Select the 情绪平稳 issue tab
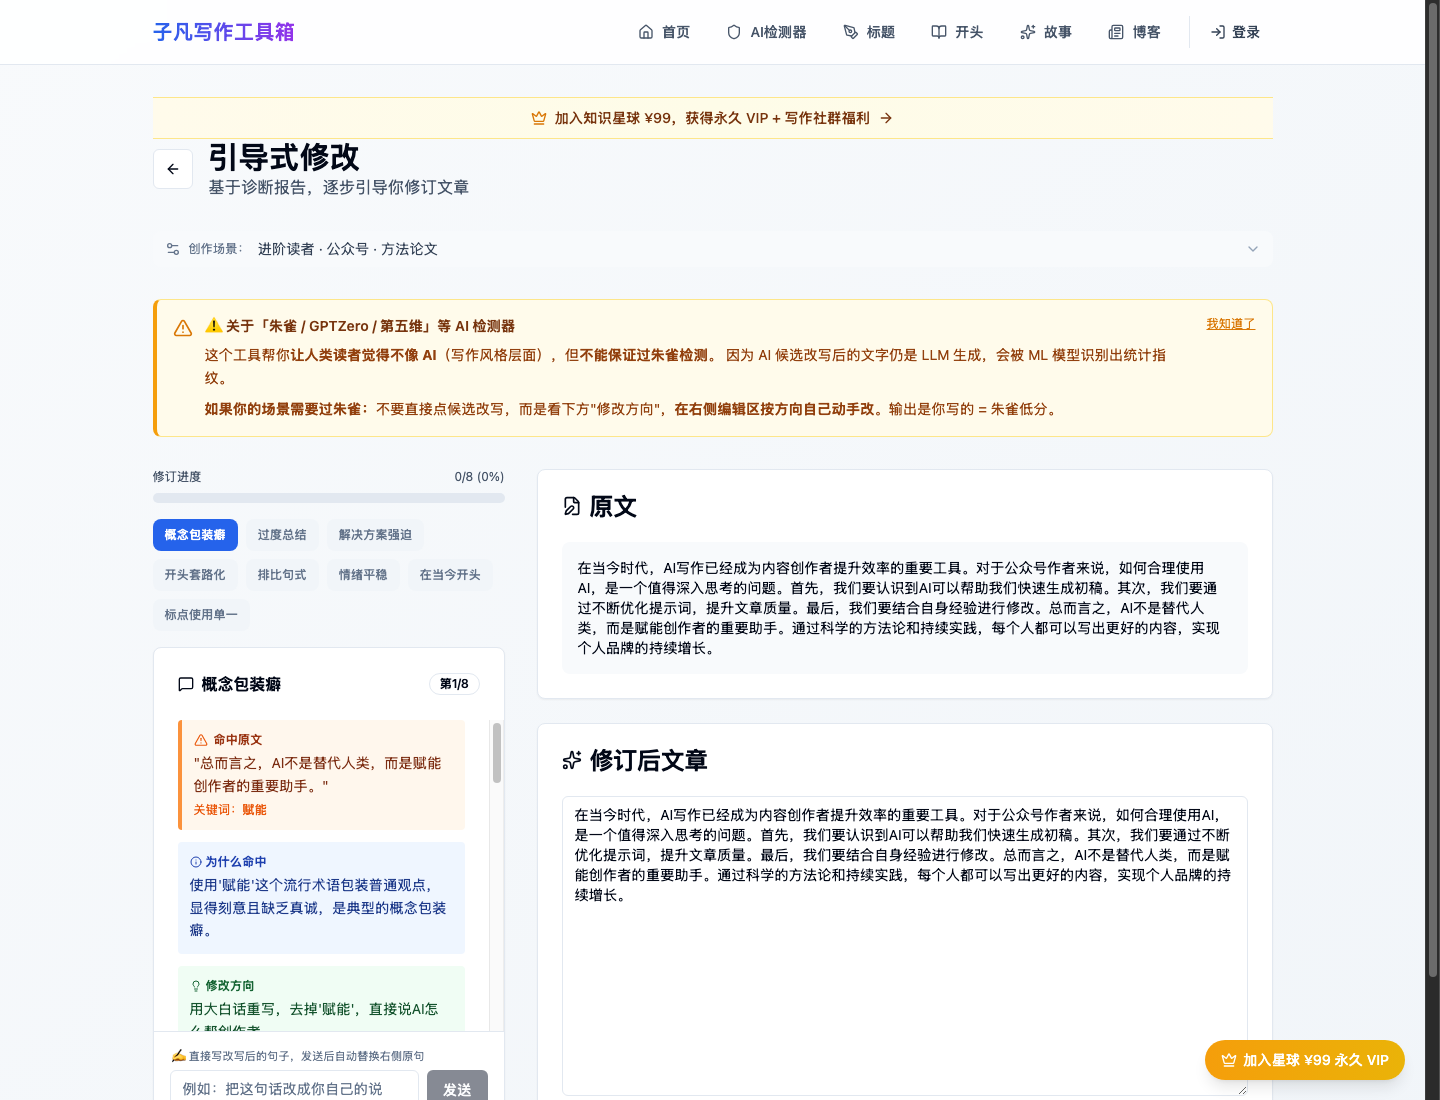1440x1100 pixels. (363, 575)
